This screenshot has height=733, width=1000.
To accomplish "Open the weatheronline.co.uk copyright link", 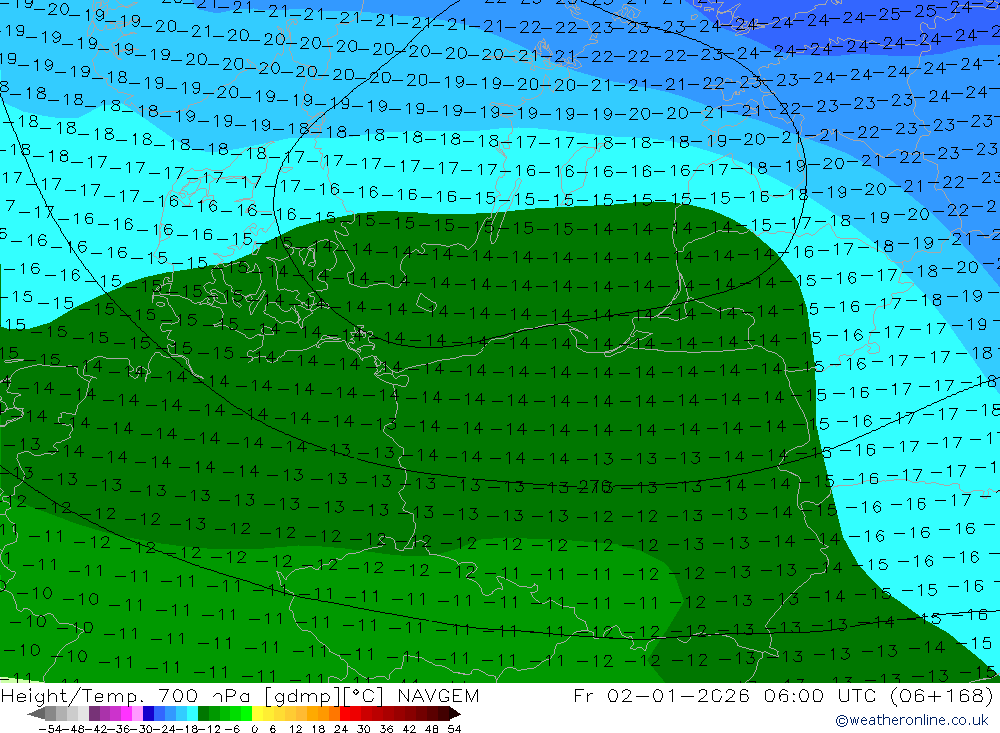I will pos(912,720).
